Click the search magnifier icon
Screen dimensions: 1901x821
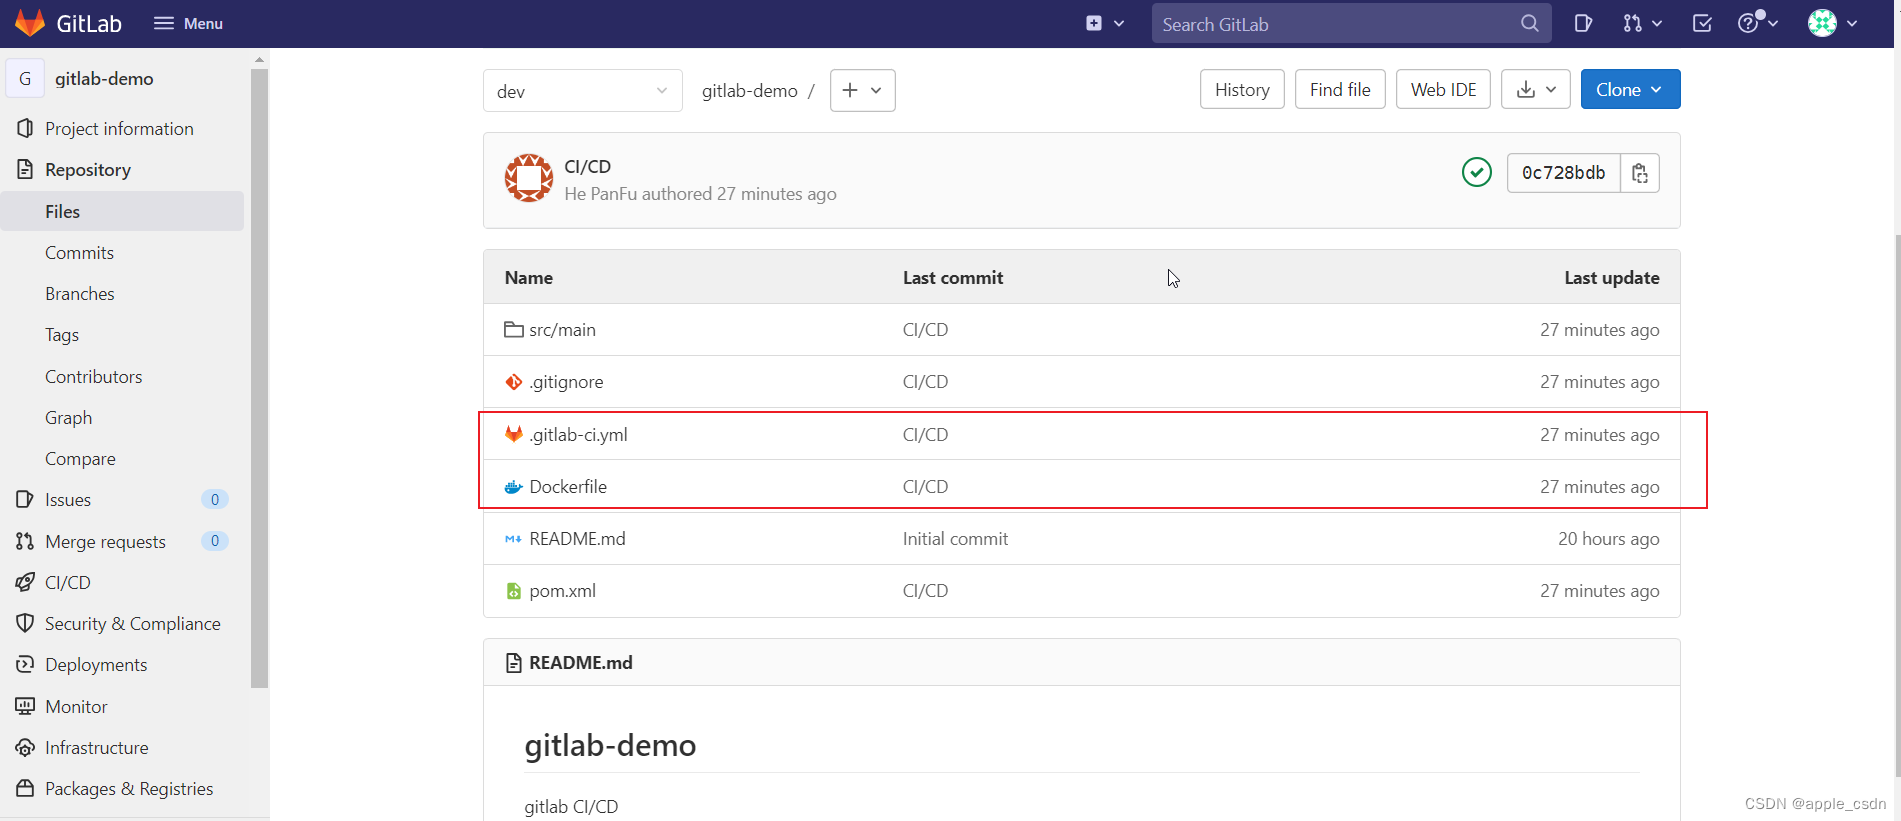click(x=1529, y=23)
